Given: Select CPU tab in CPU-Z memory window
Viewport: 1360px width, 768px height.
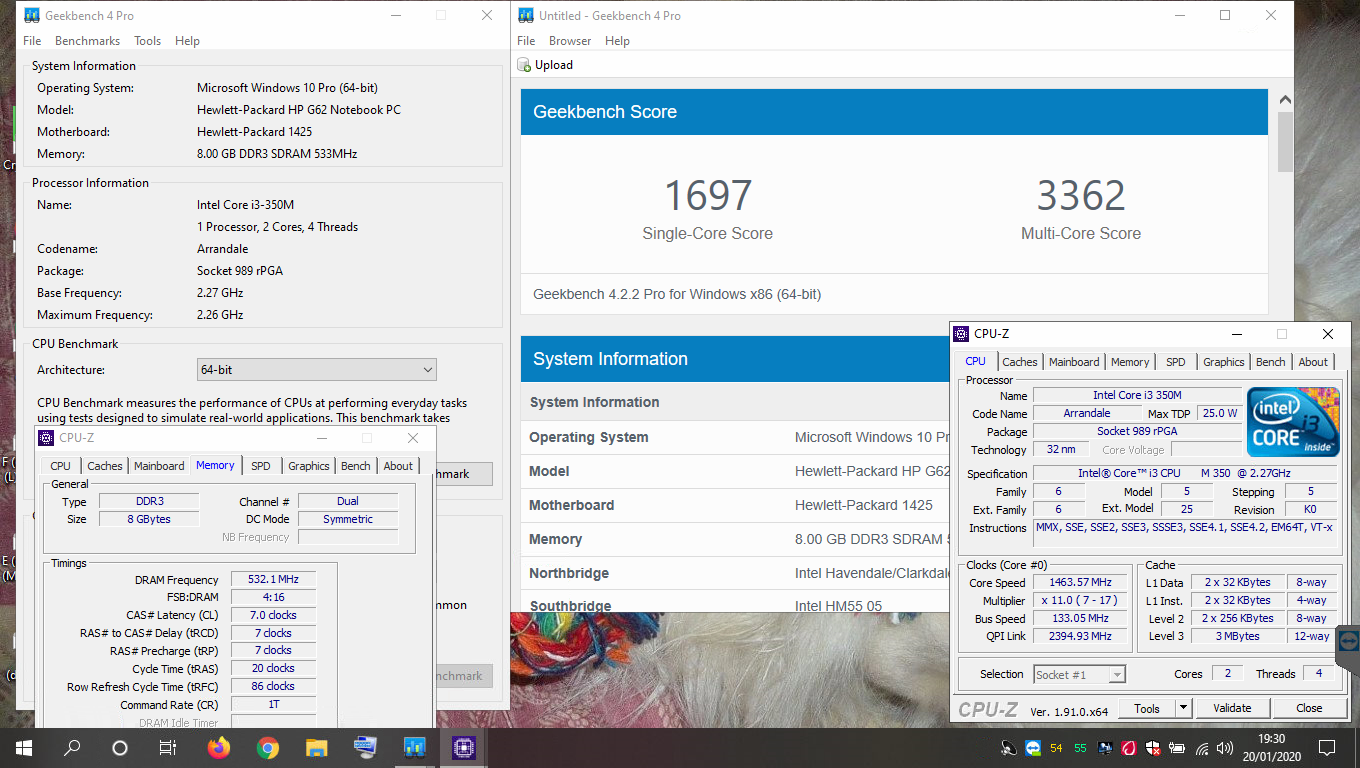Looking at the screenshot, I should [x=60, y=466].
